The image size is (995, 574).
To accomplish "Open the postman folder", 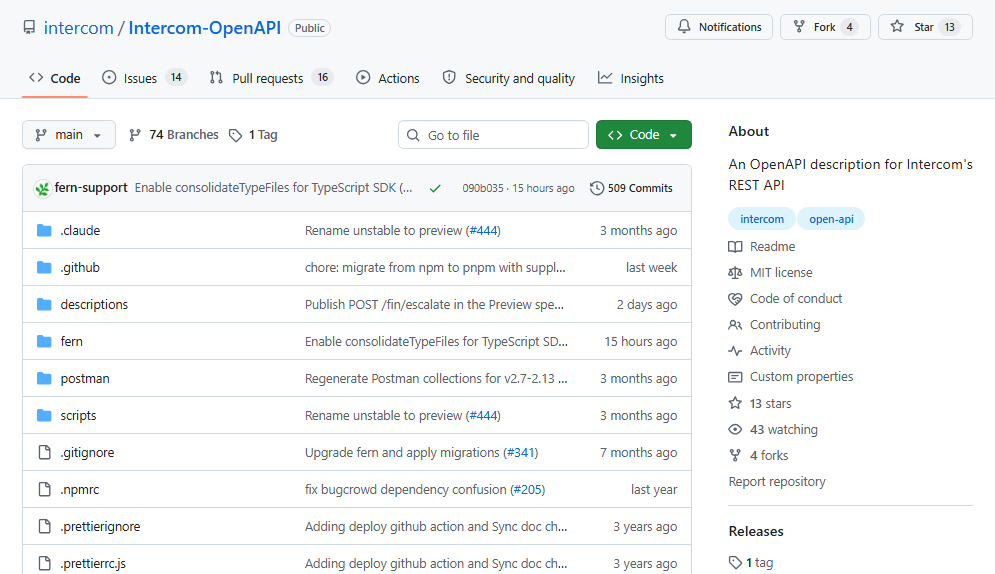I will click(85, 379).
